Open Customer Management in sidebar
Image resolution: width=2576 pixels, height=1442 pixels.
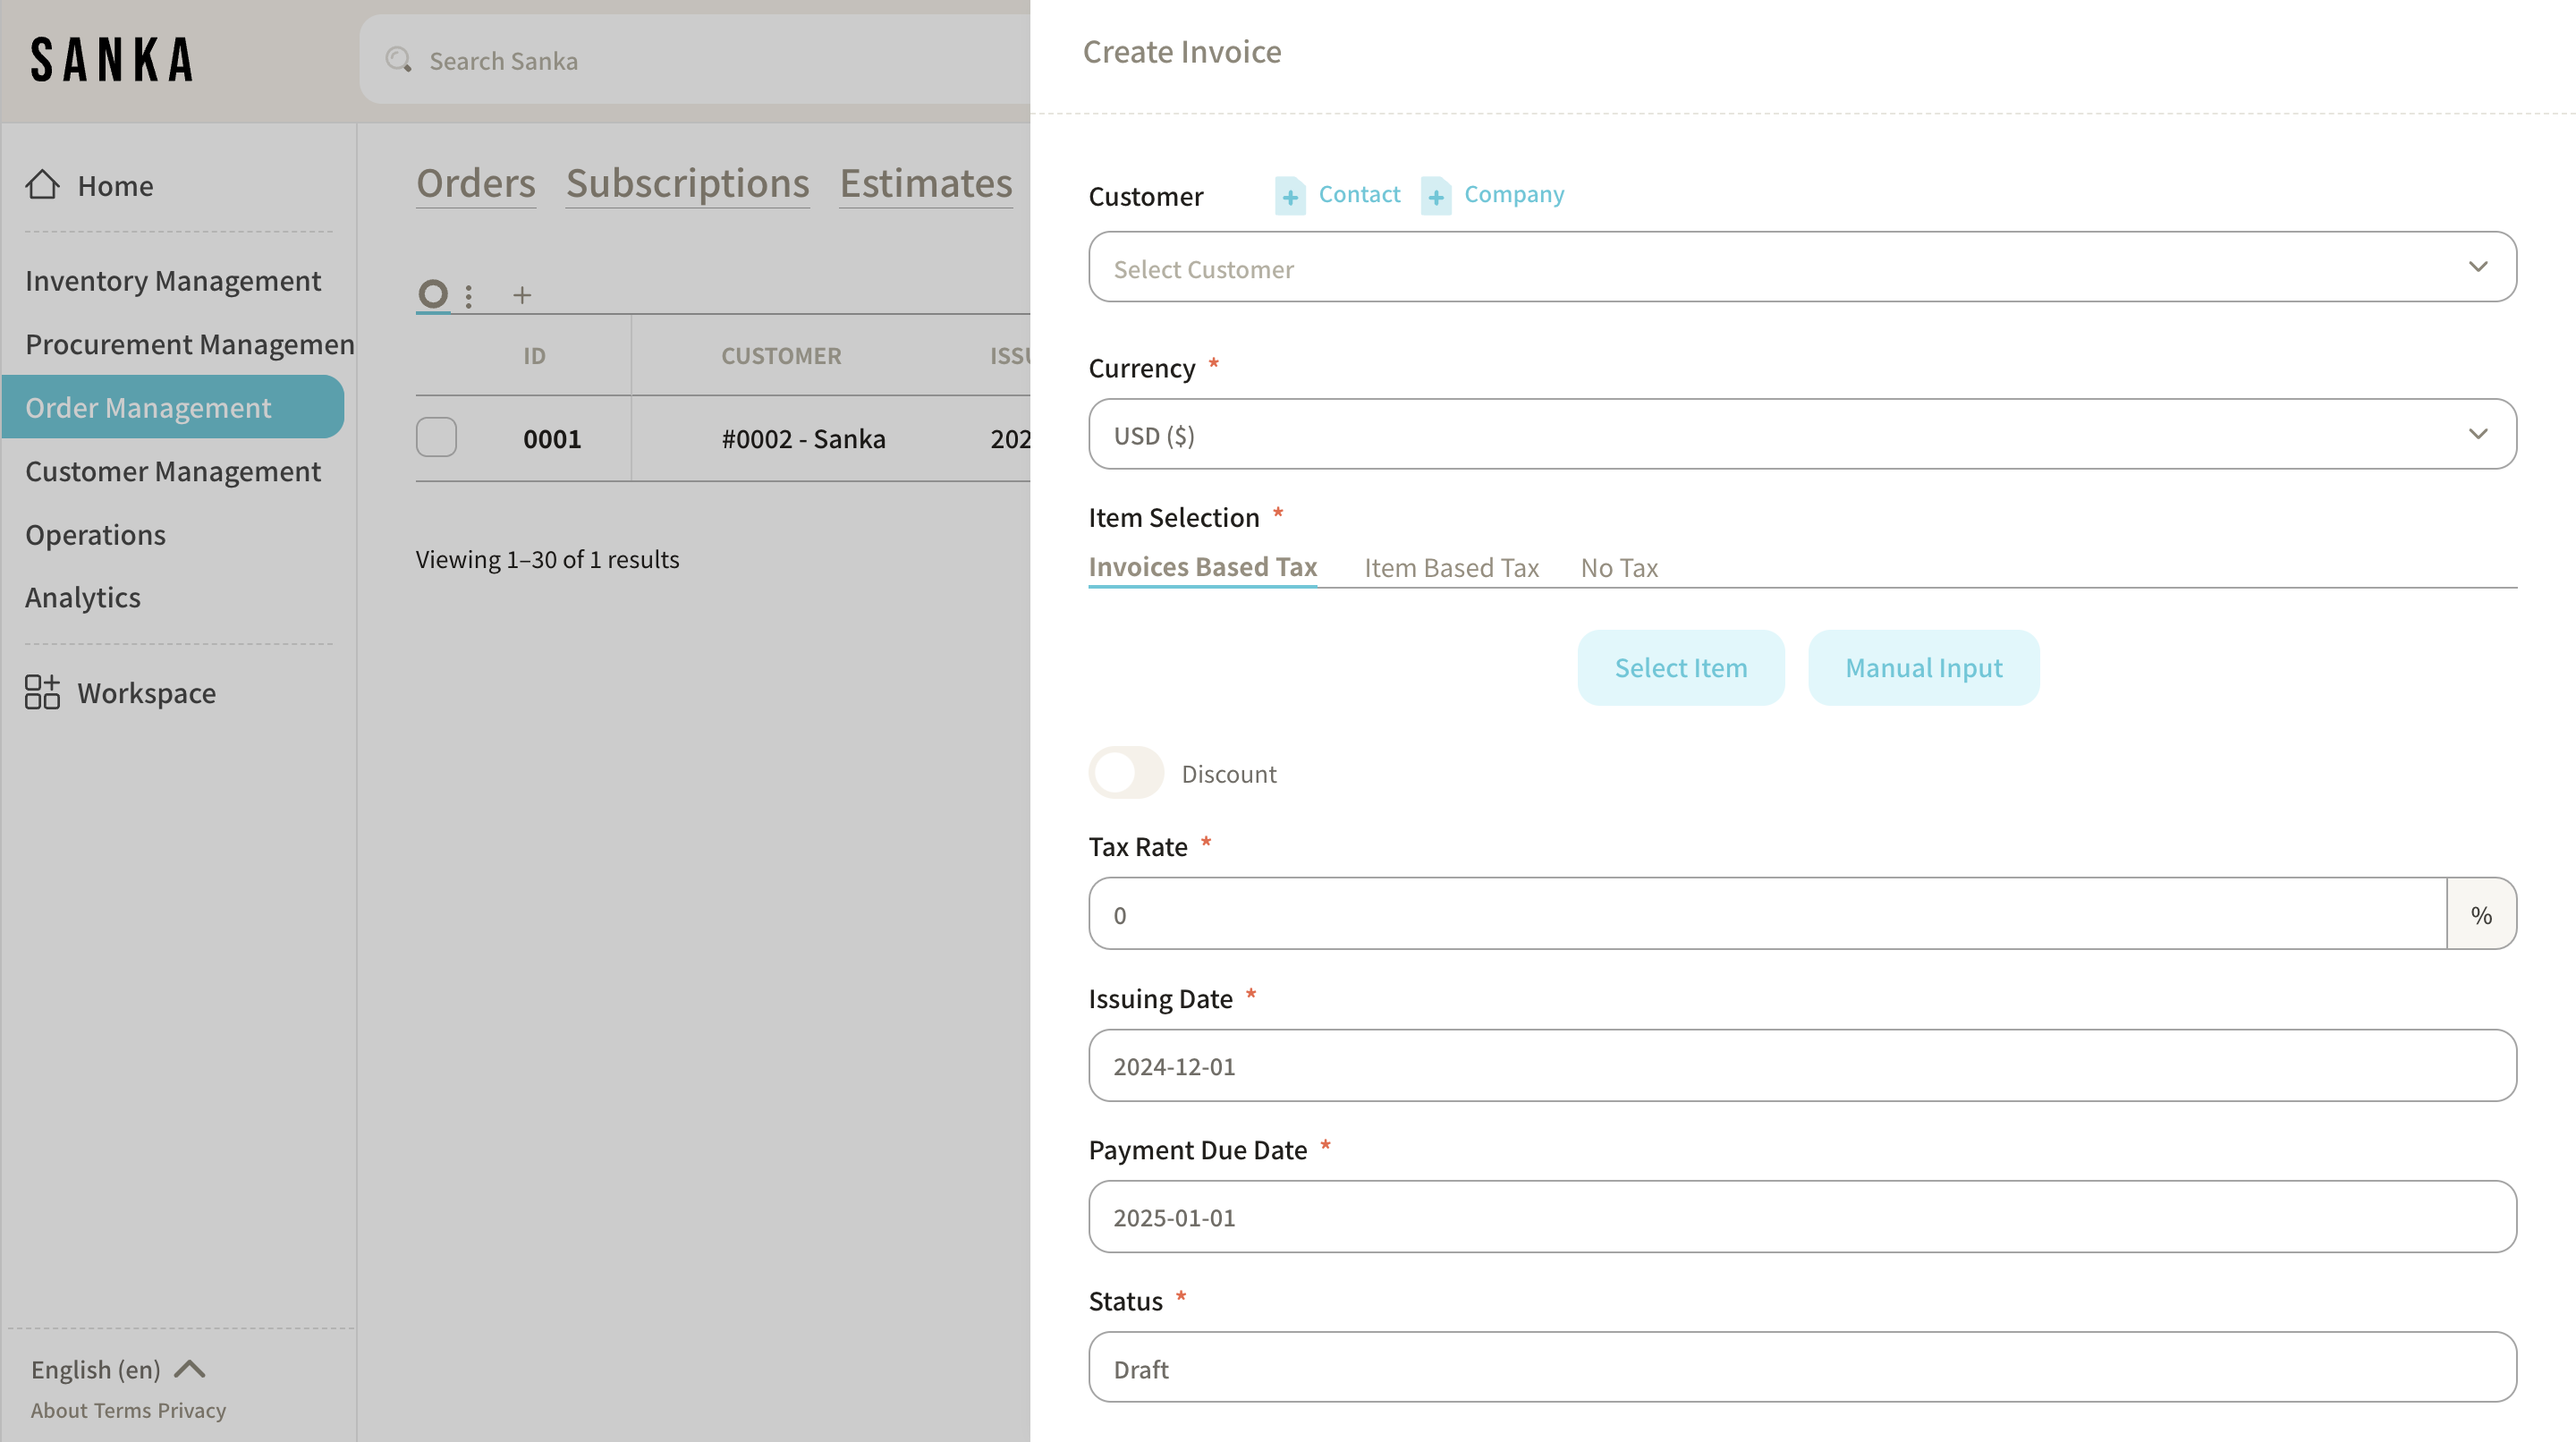tap(173, 471)
